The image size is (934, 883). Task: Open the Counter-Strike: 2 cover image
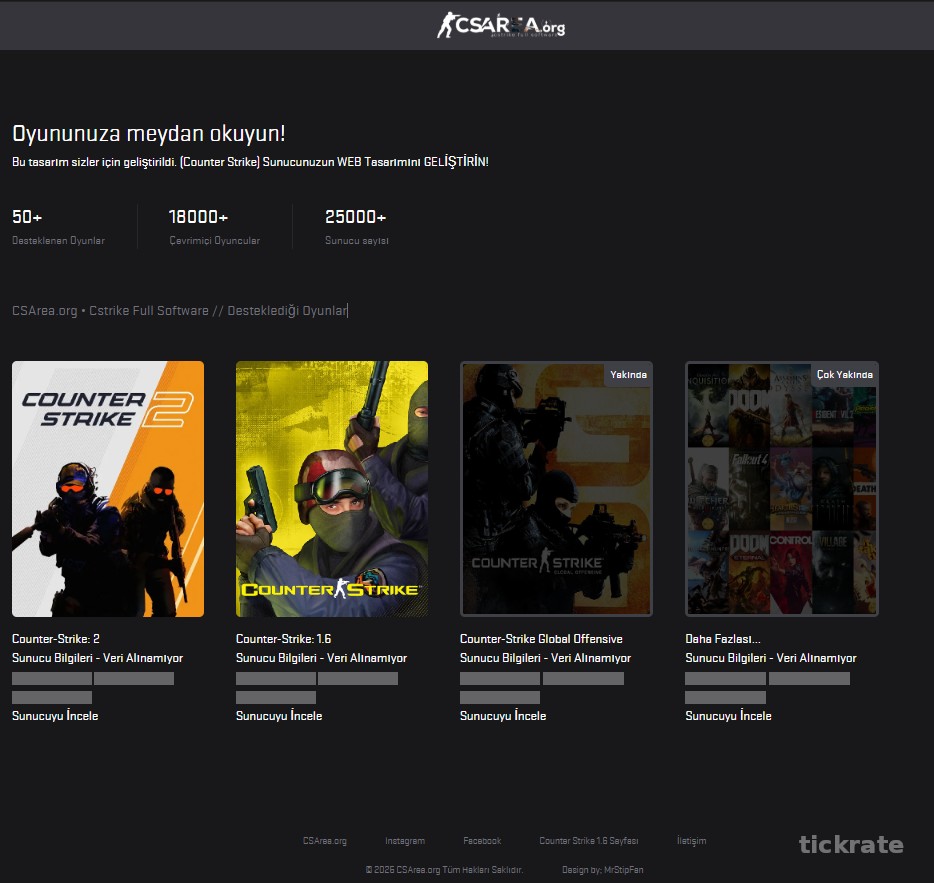point(107,488)
